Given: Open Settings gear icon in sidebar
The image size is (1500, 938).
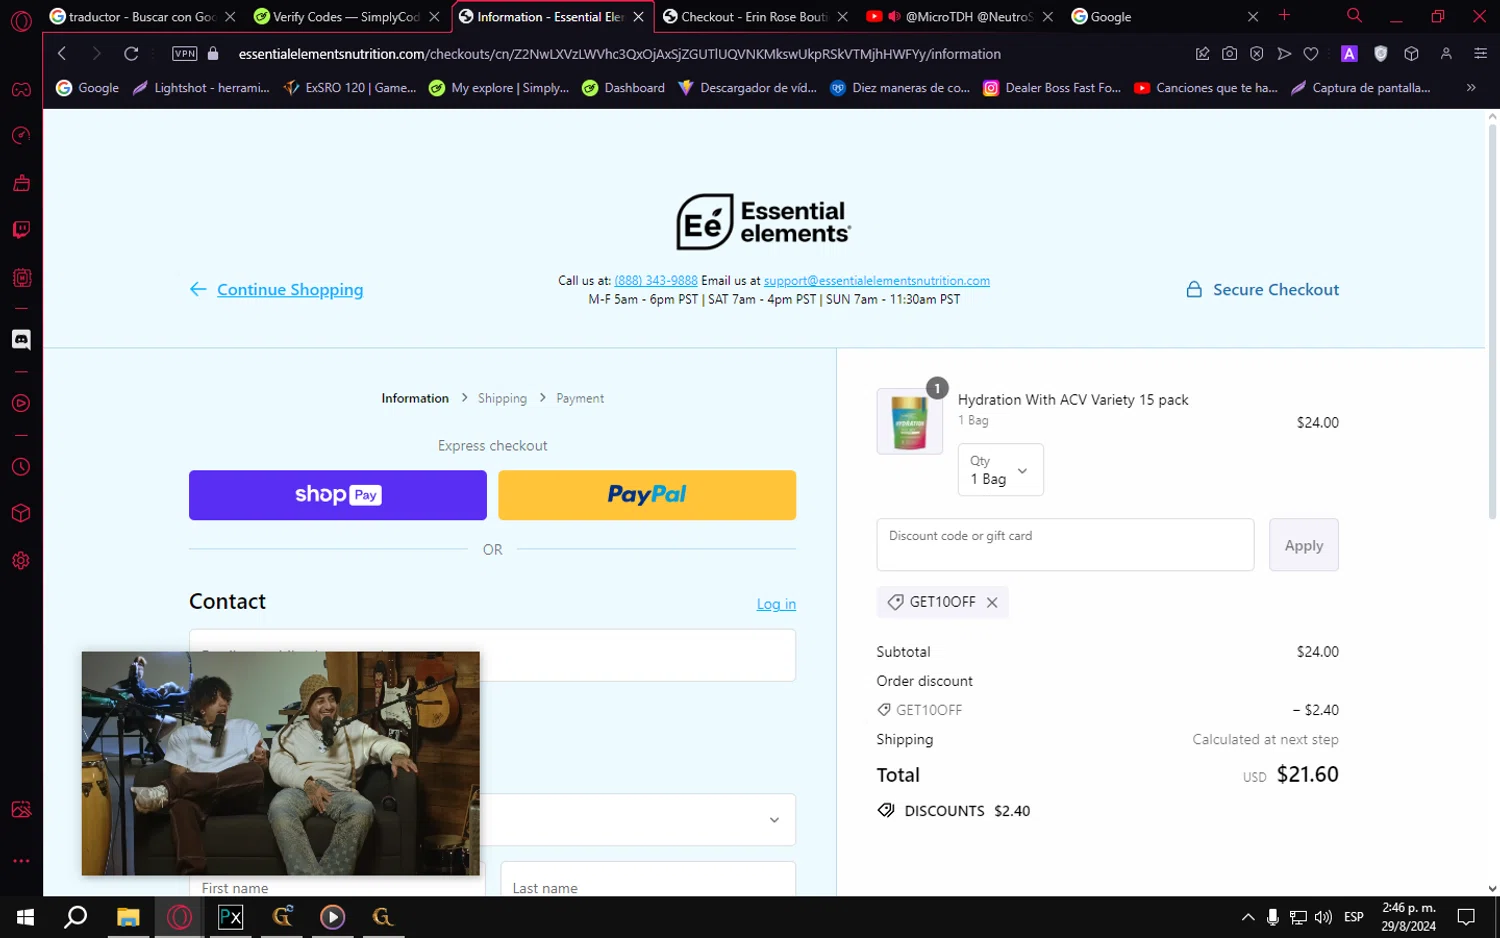Looking at the screenshot, I should click(x=21, y=561).
